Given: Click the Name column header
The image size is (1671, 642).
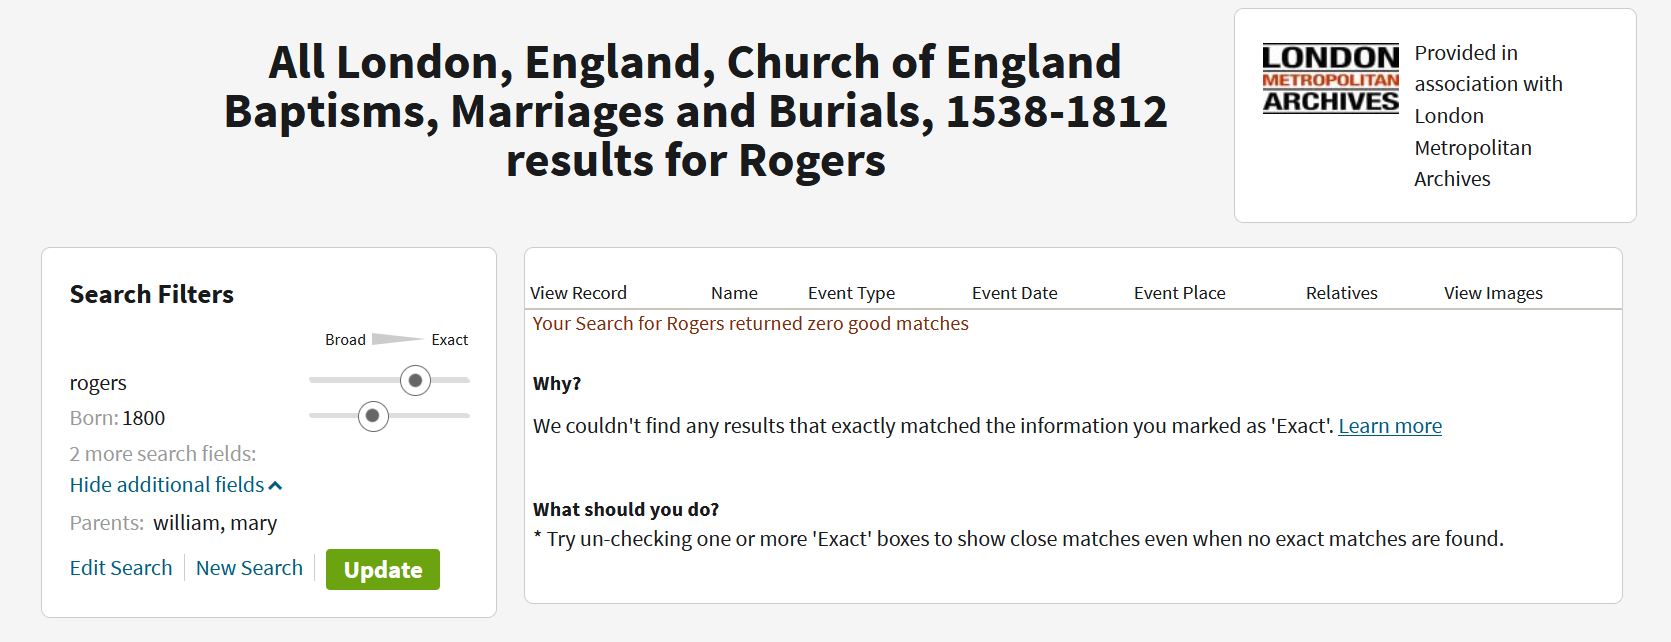Looking at the screenshot, I should click(x=734, y=293).
